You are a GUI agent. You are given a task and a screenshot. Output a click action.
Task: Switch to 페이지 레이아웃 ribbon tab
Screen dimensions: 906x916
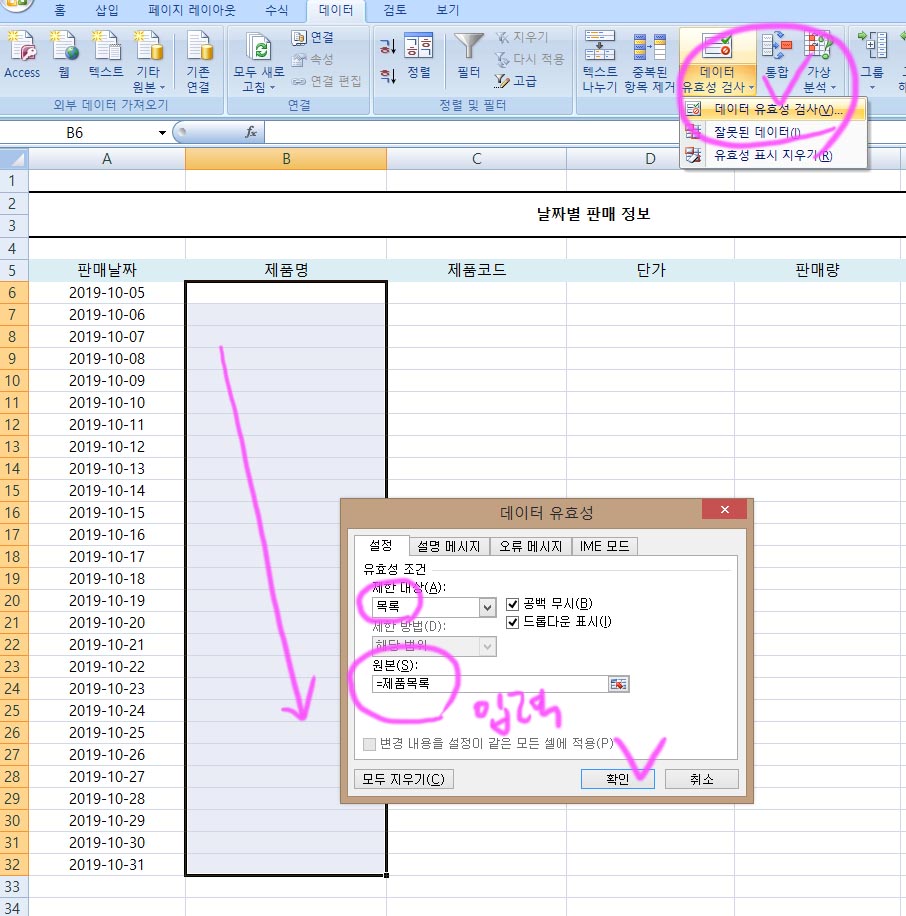[192, 10]
